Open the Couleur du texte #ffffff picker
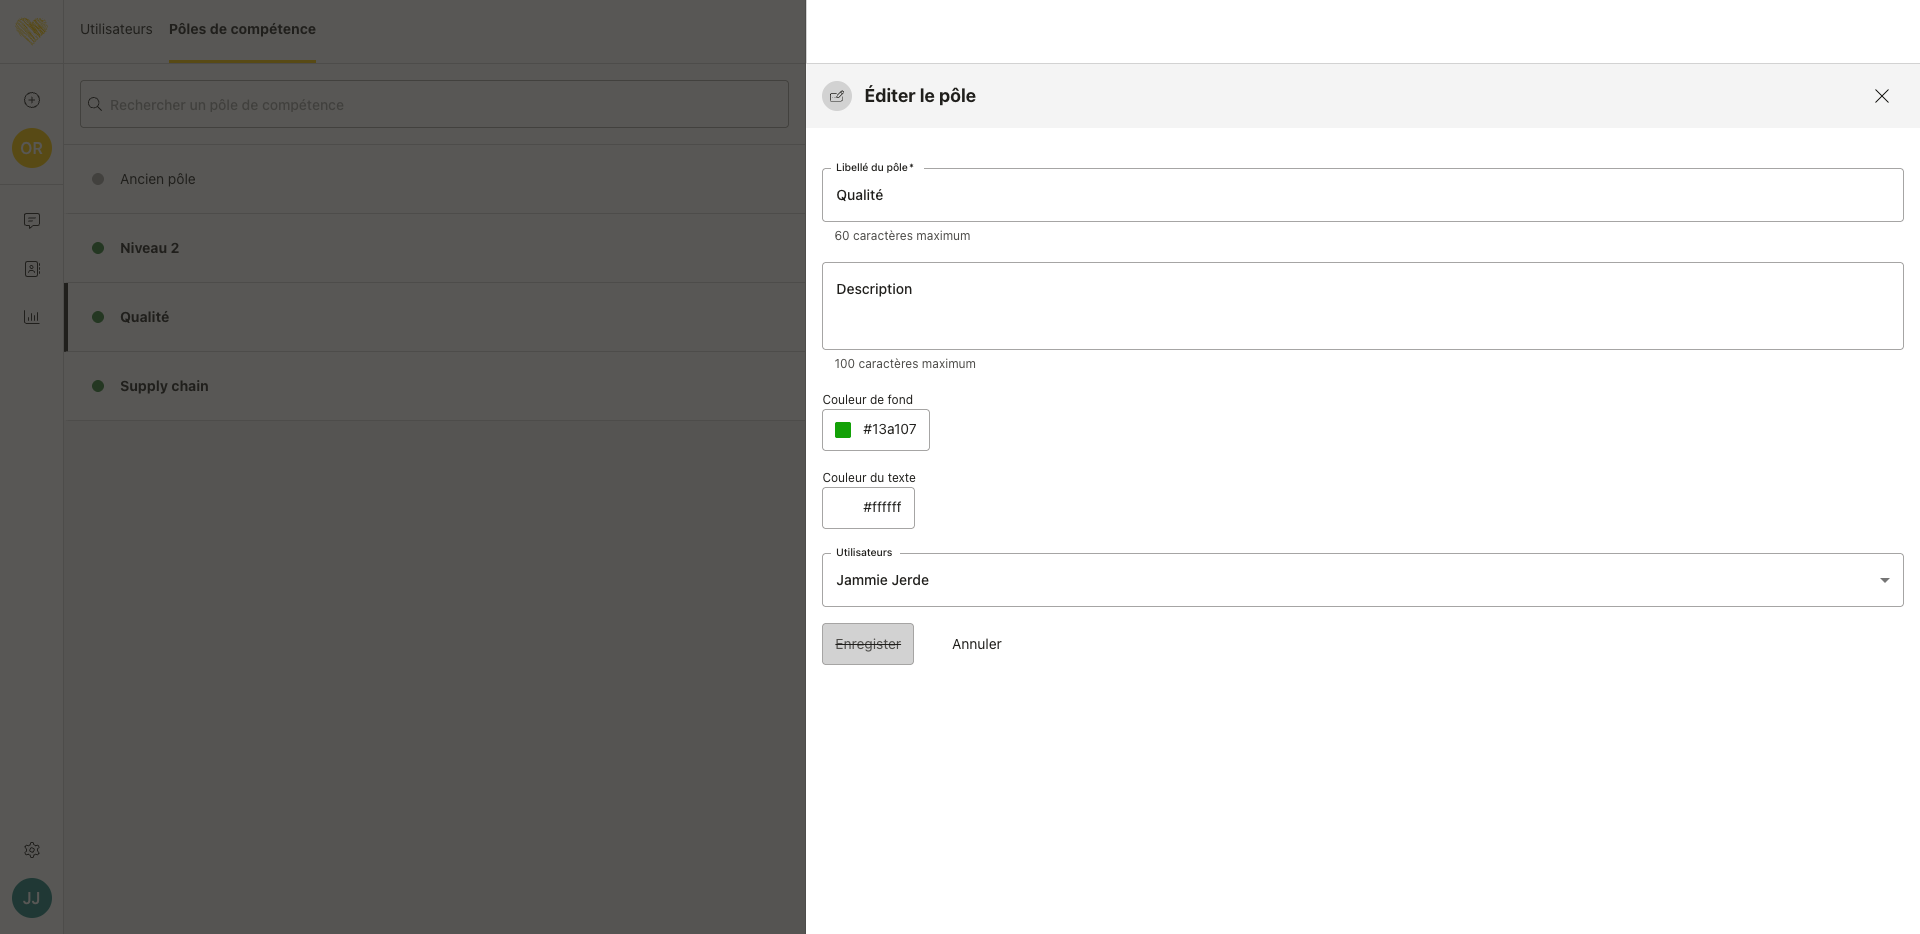 point(868,508)
